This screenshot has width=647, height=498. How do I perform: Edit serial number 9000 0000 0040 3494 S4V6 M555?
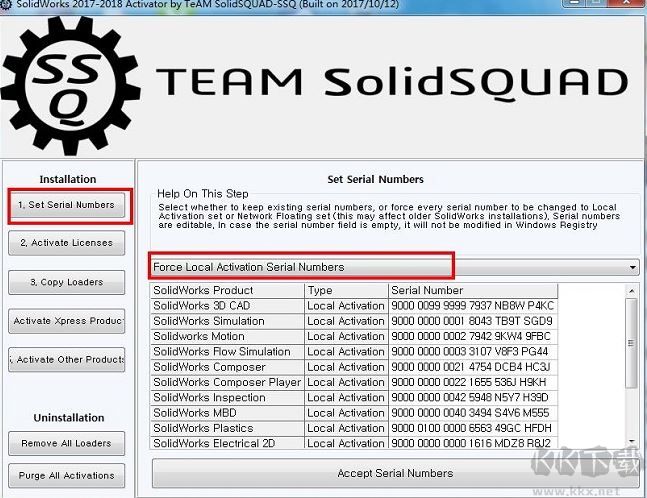pos(473,413)
